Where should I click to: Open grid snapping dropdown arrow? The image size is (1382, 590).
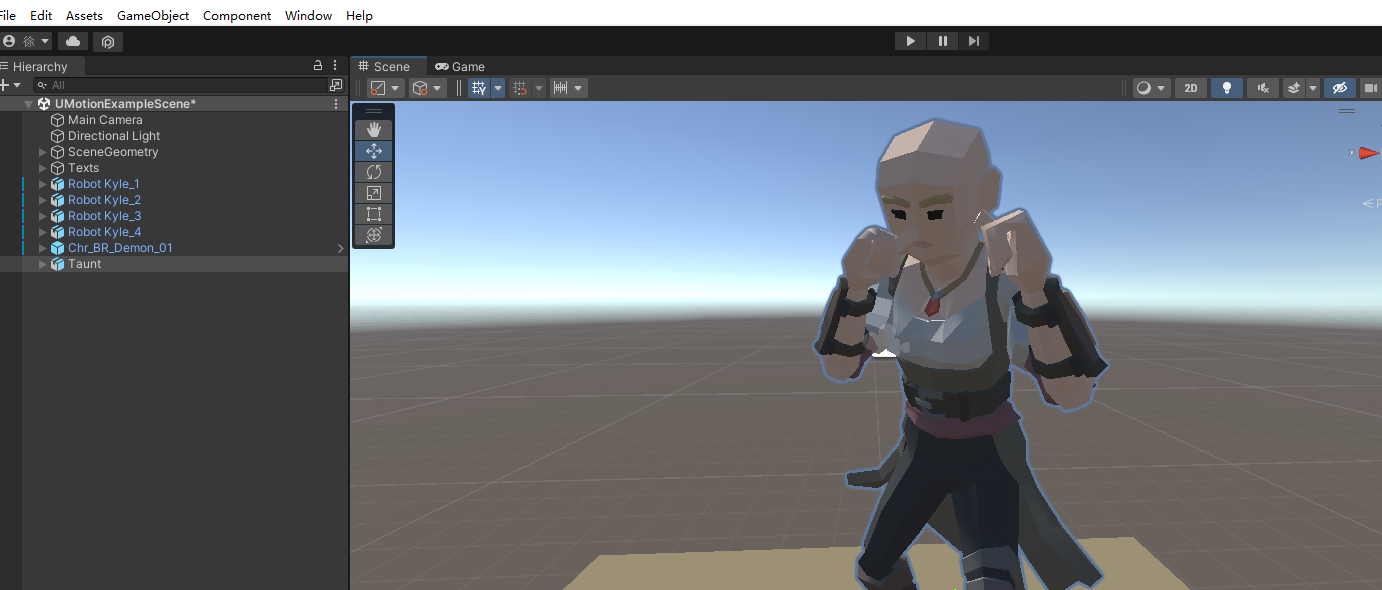[x=539, y=88]
